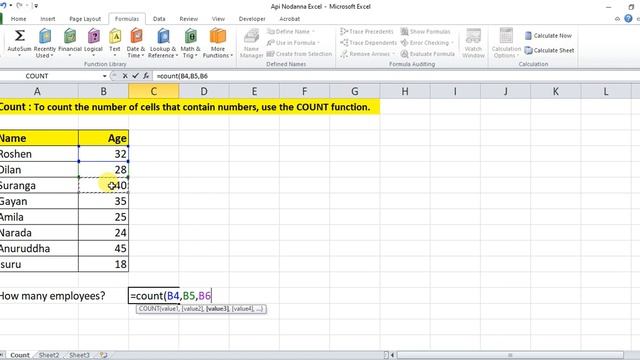Click the Undo arrow dropdown in Quick Access
The width and height of the screenshot is (640, 360).
coord(10,6)
